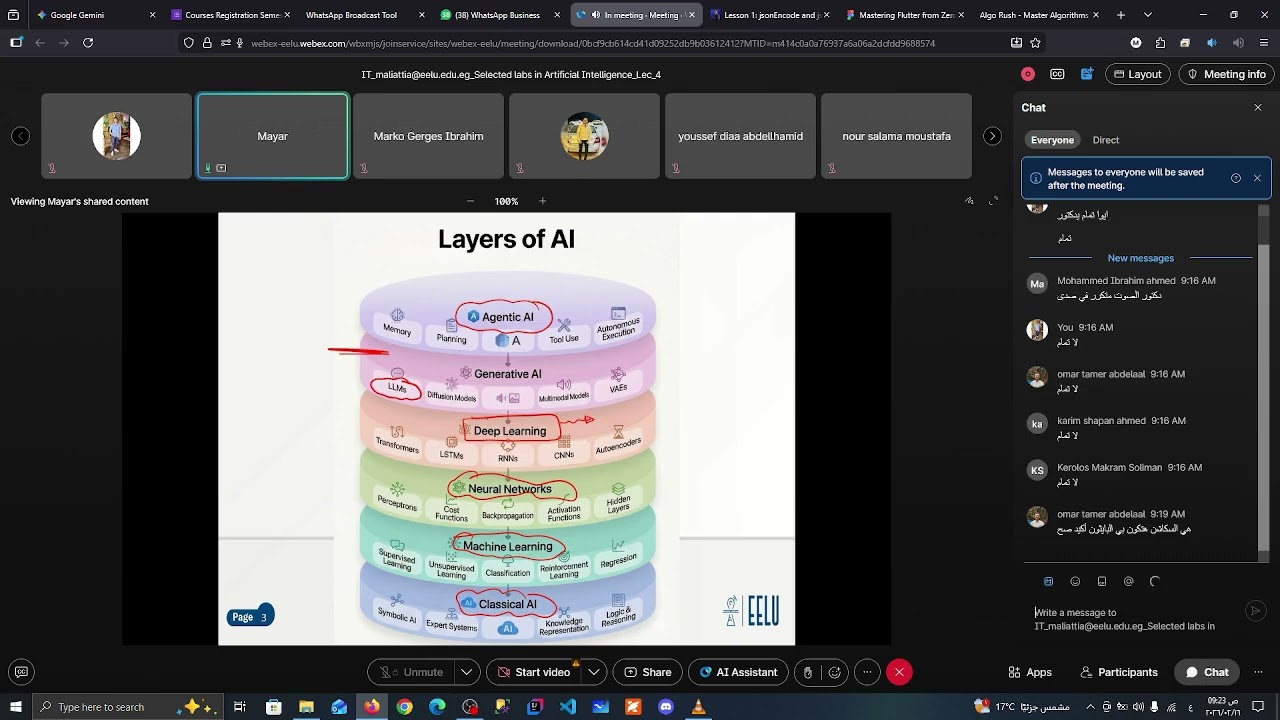Open more options ellipsis in meeting controls
Image resolution: width=1280 pixels, height=720 pixels.
tap(867, 672)
